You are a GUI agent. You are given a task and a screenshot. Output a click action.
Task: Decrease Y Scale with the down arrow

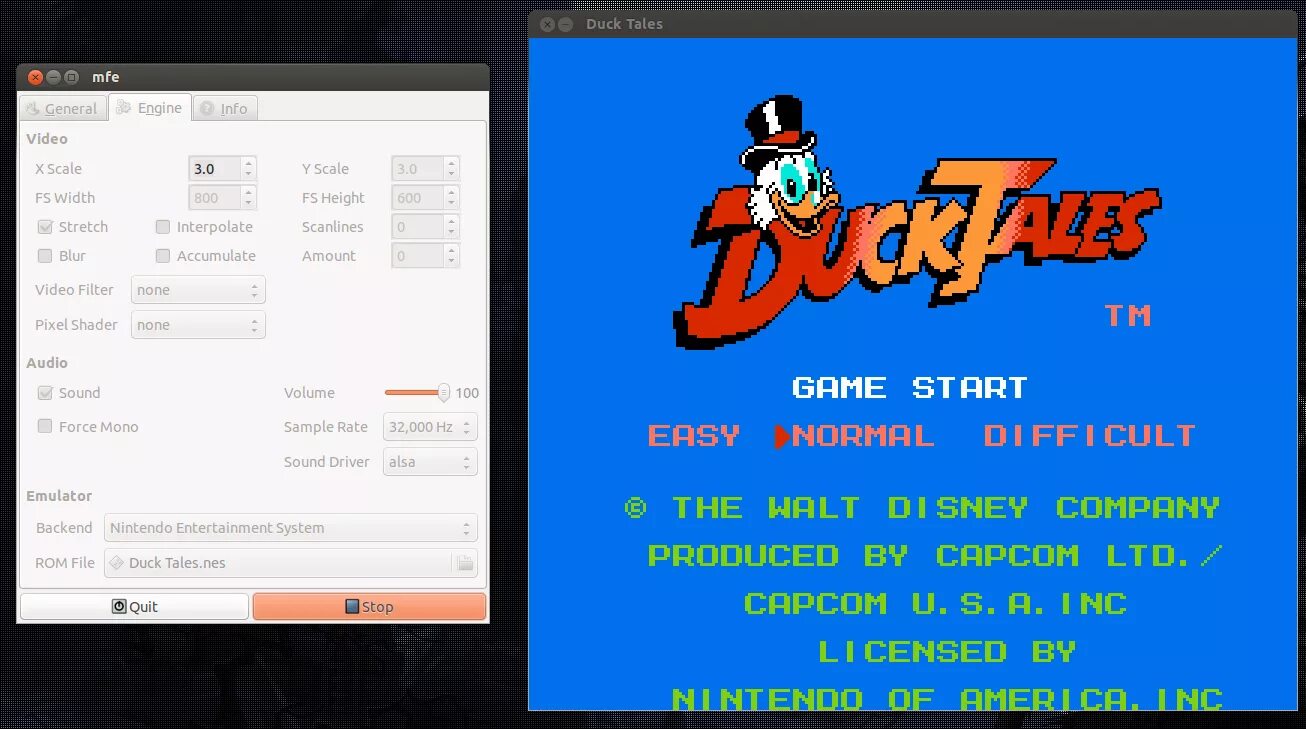(x=452, y=175)
